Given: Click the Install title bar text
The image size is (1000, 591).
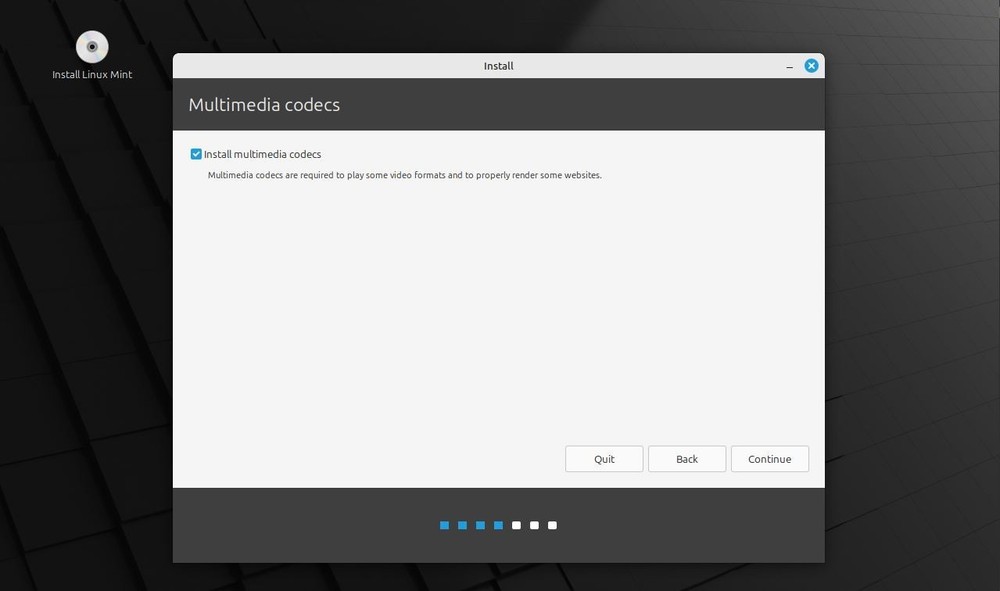Looking at the screenshot, I should [x=498, y=65].
